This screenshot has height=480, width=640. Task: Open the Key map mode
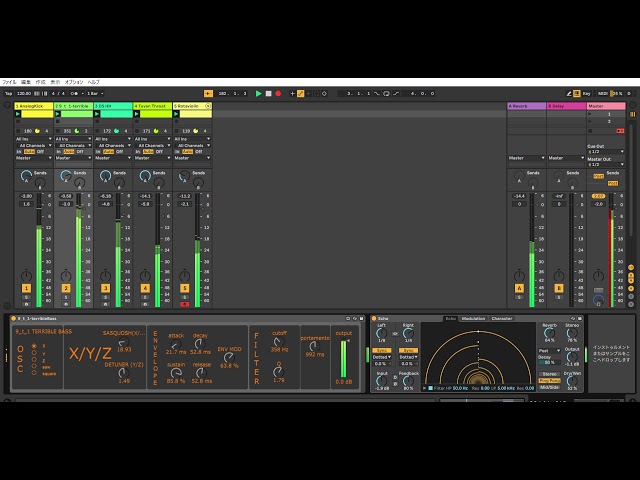pos(587,93)
